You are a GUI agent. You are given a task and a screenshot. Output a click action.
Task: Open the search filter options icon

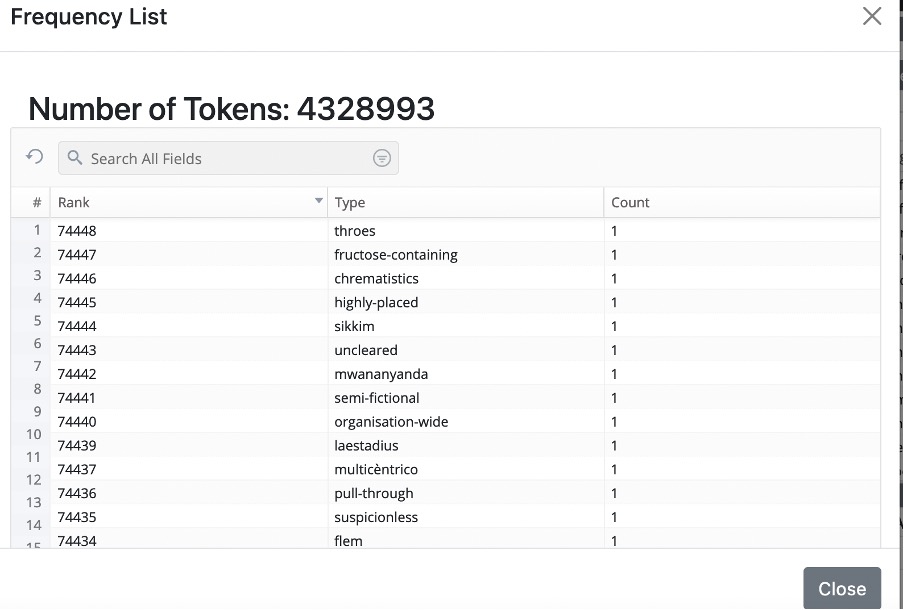click(x=381, y=158)
